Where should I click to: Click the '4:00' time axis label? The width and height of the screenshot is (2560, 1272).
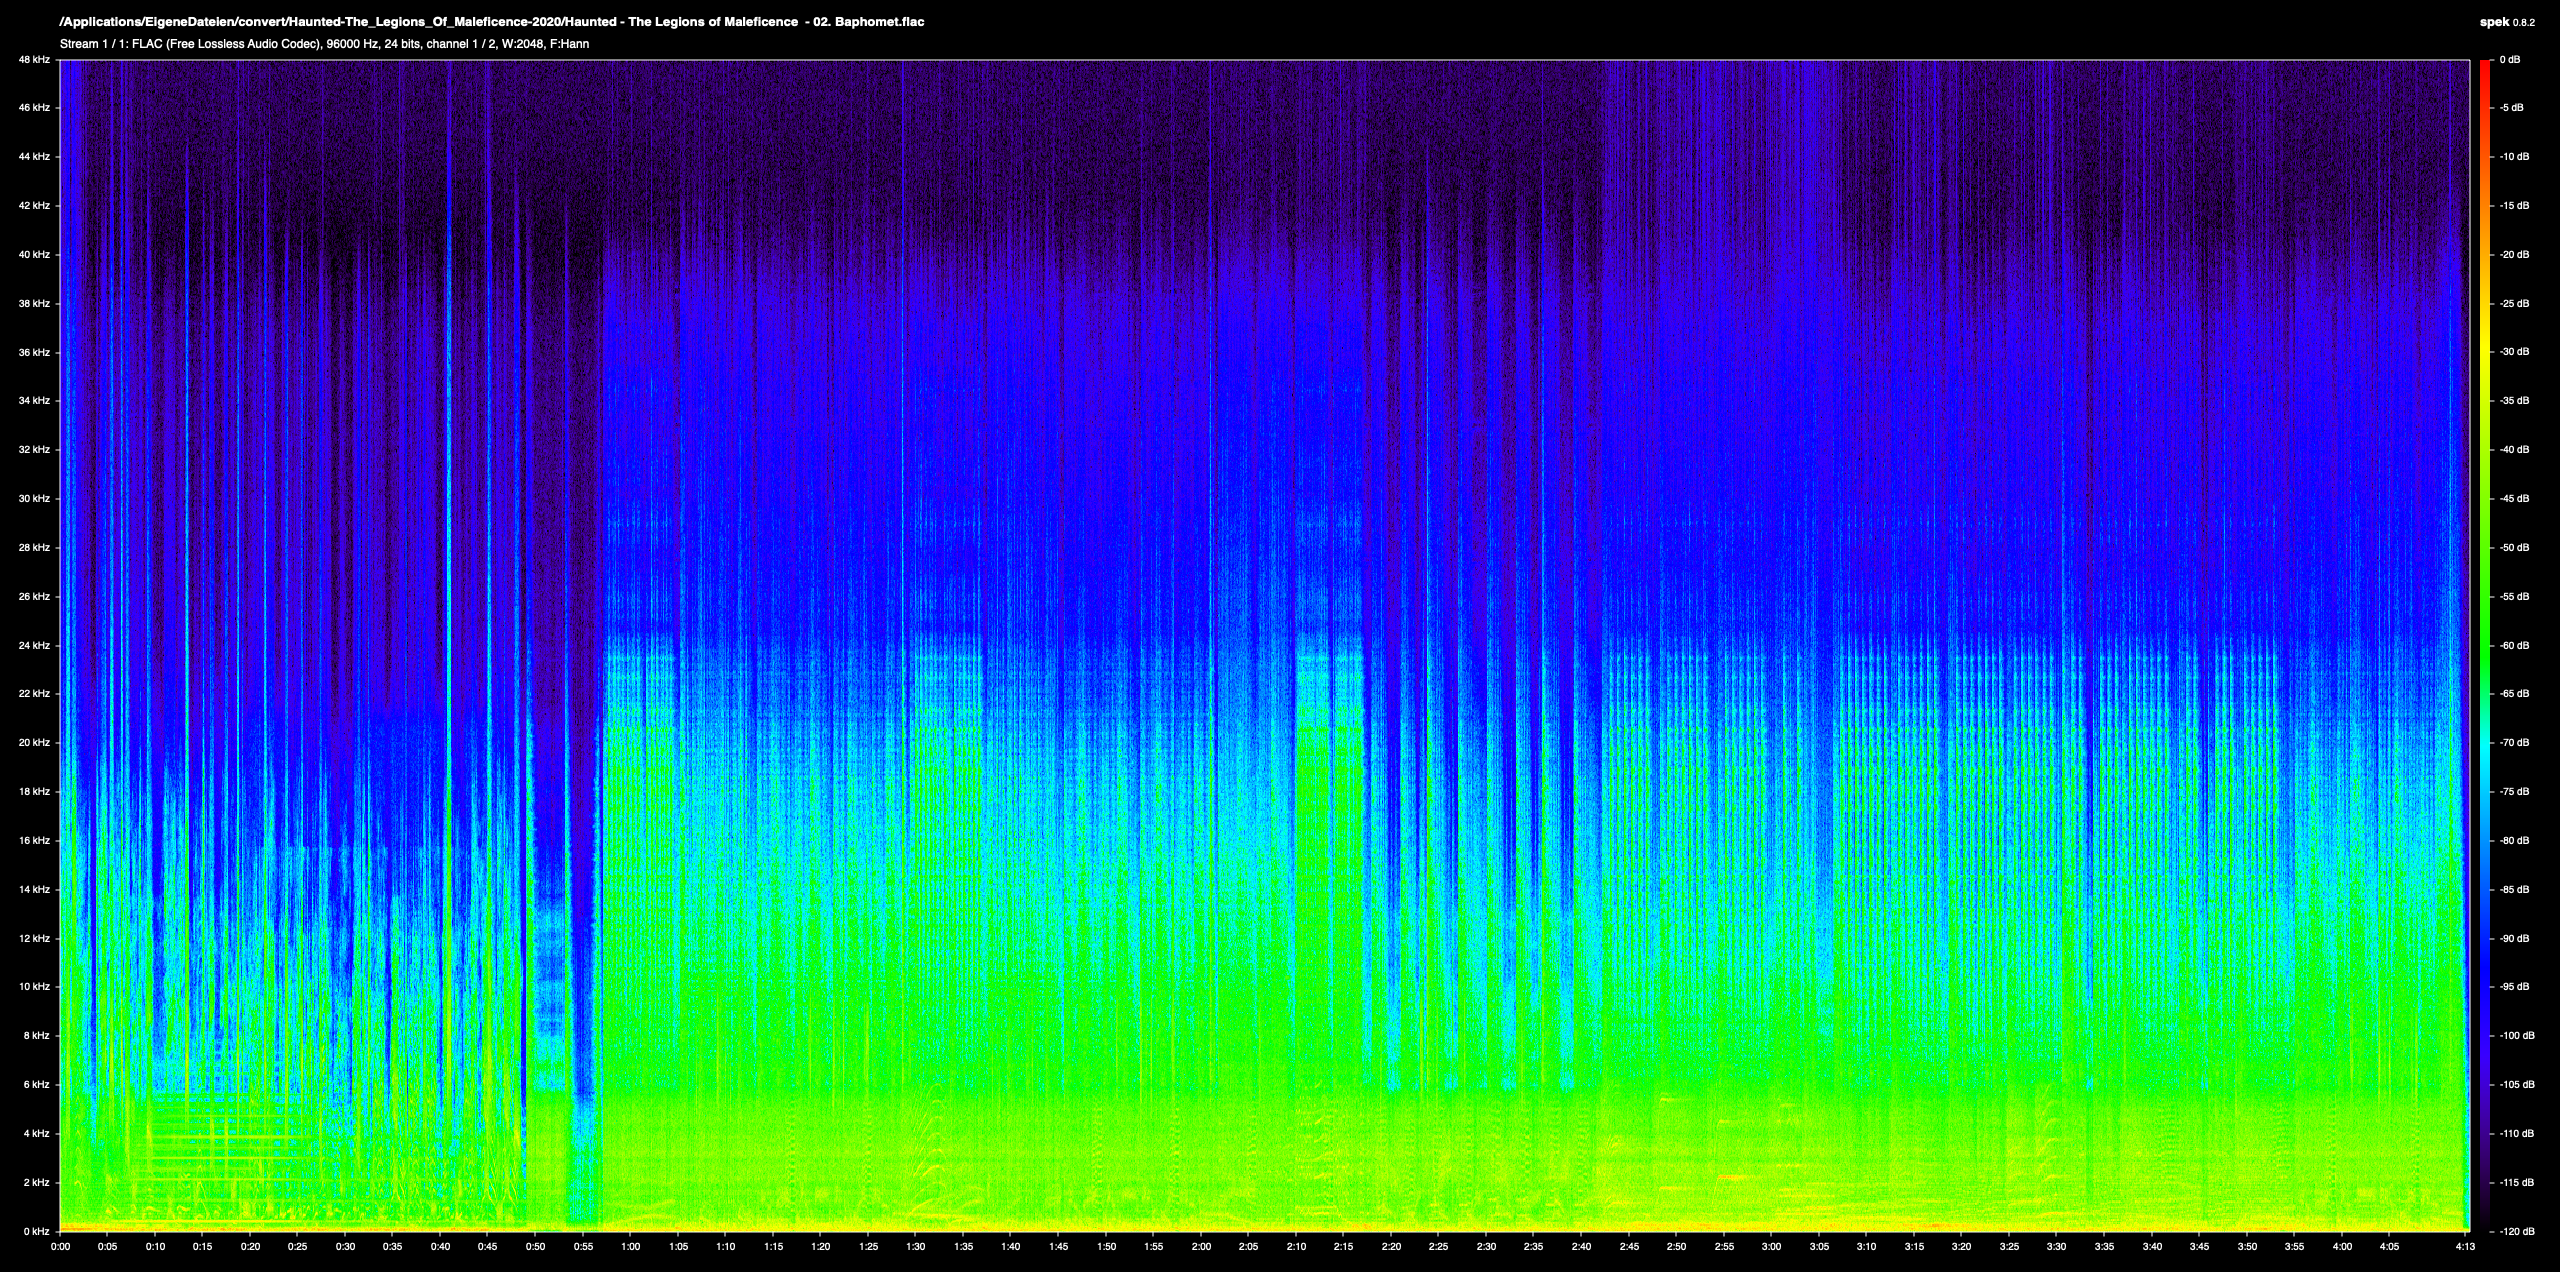click(x=2342, y=1247)
